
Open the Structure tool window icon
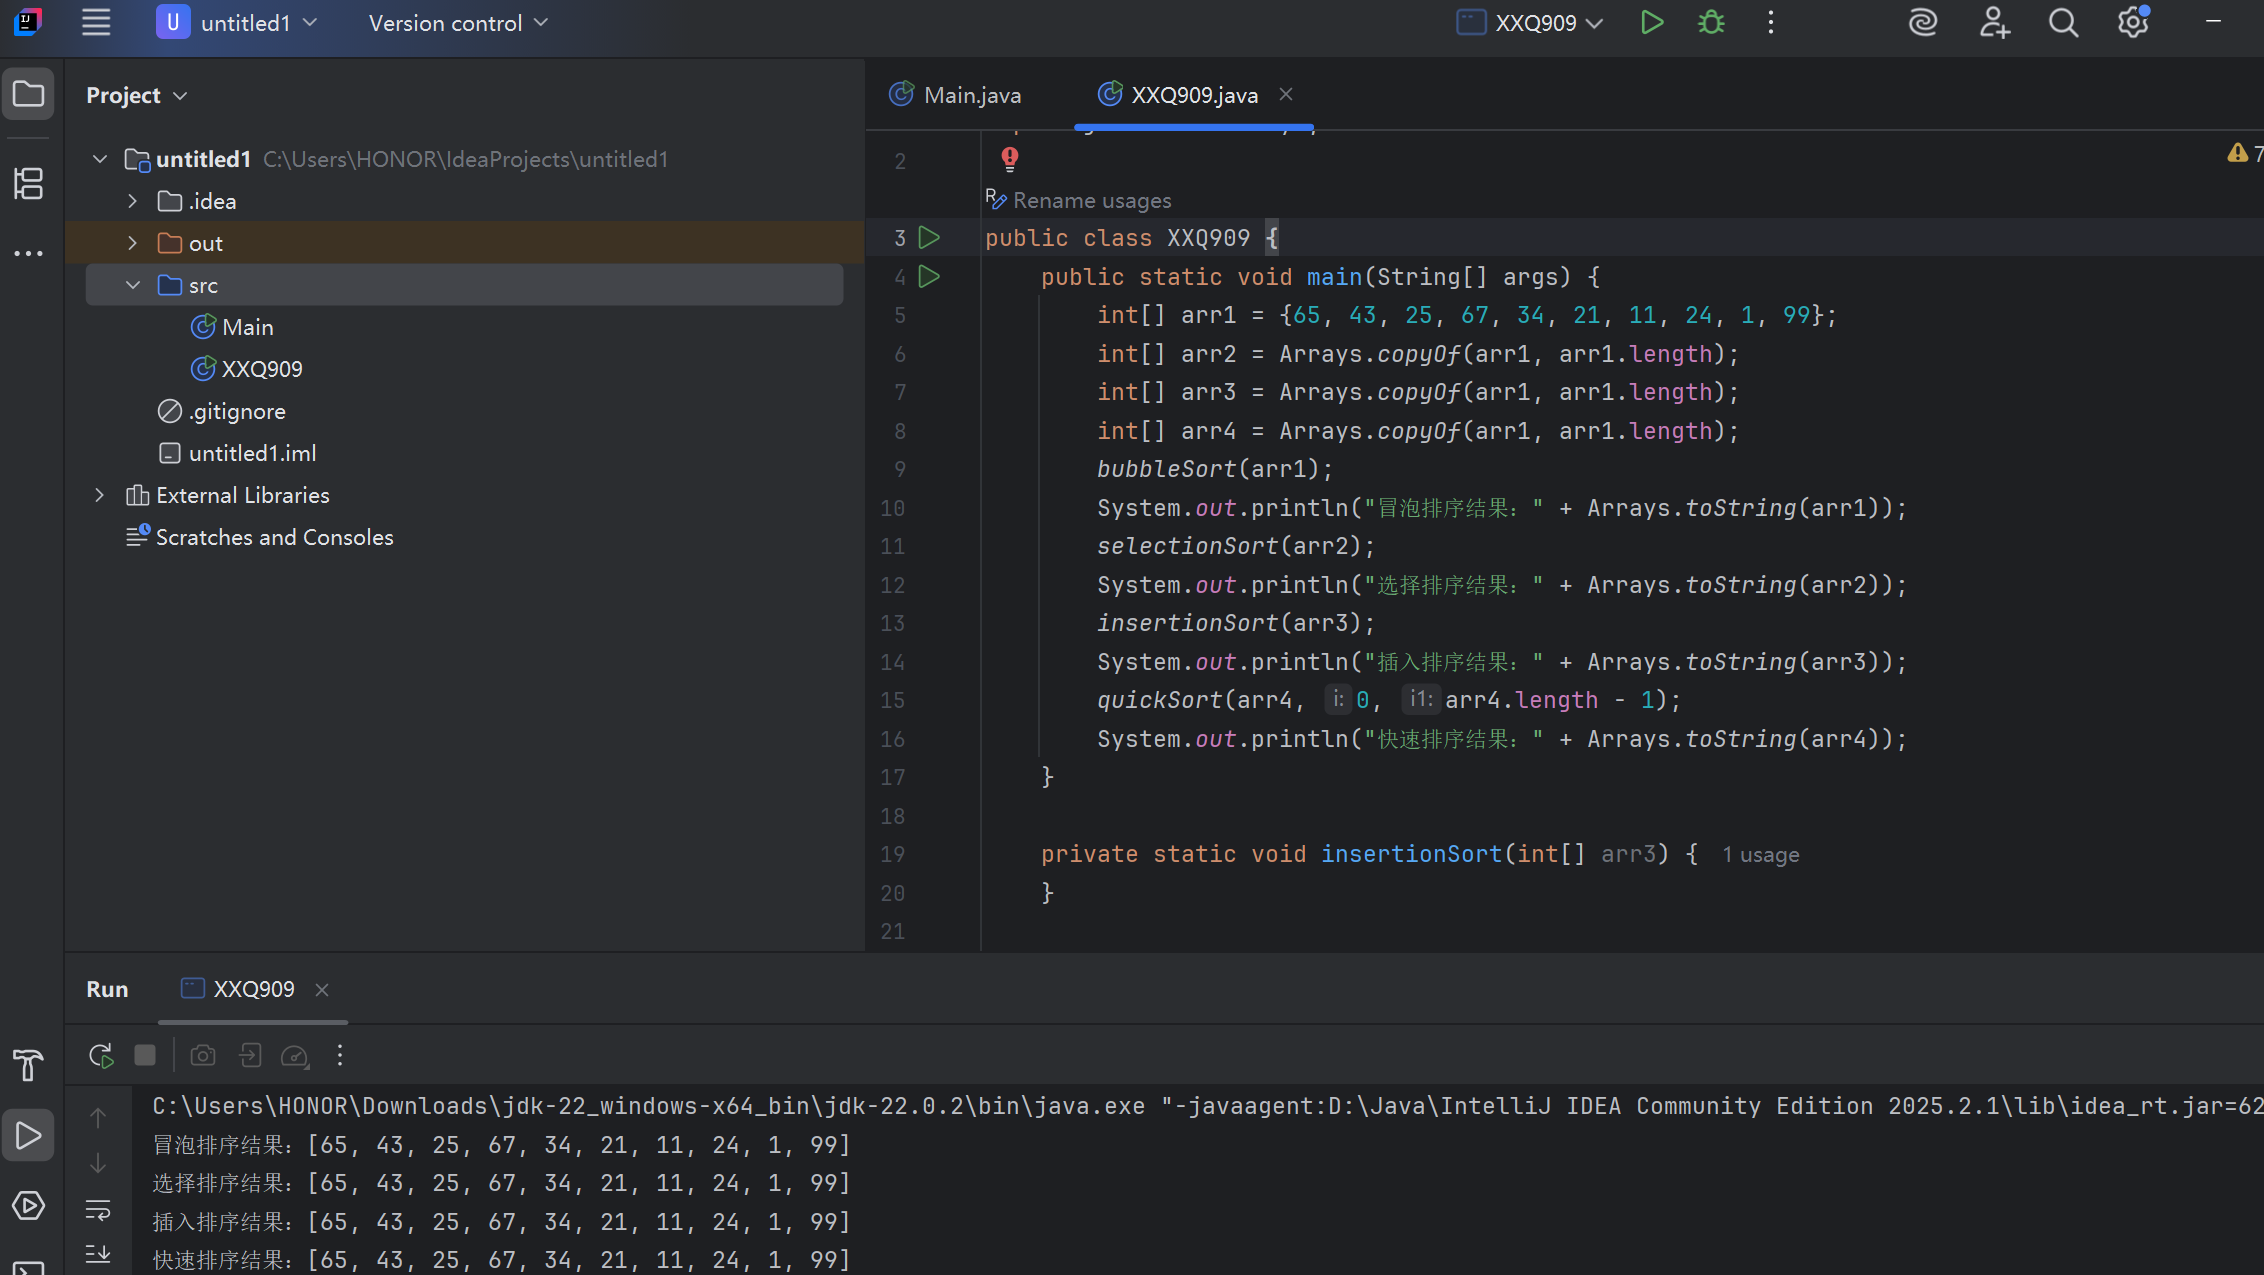(x=28, y=184)
